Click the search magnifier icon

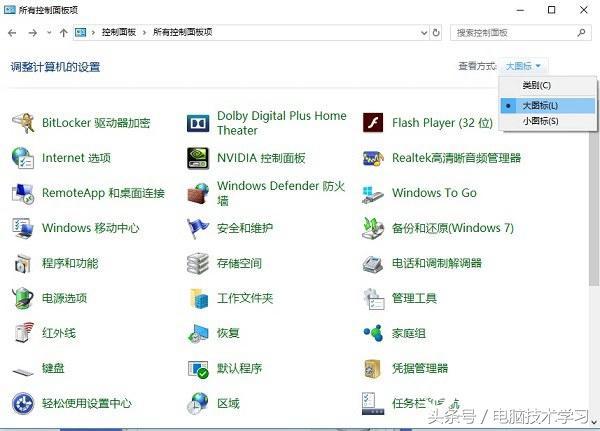(581, 33)
